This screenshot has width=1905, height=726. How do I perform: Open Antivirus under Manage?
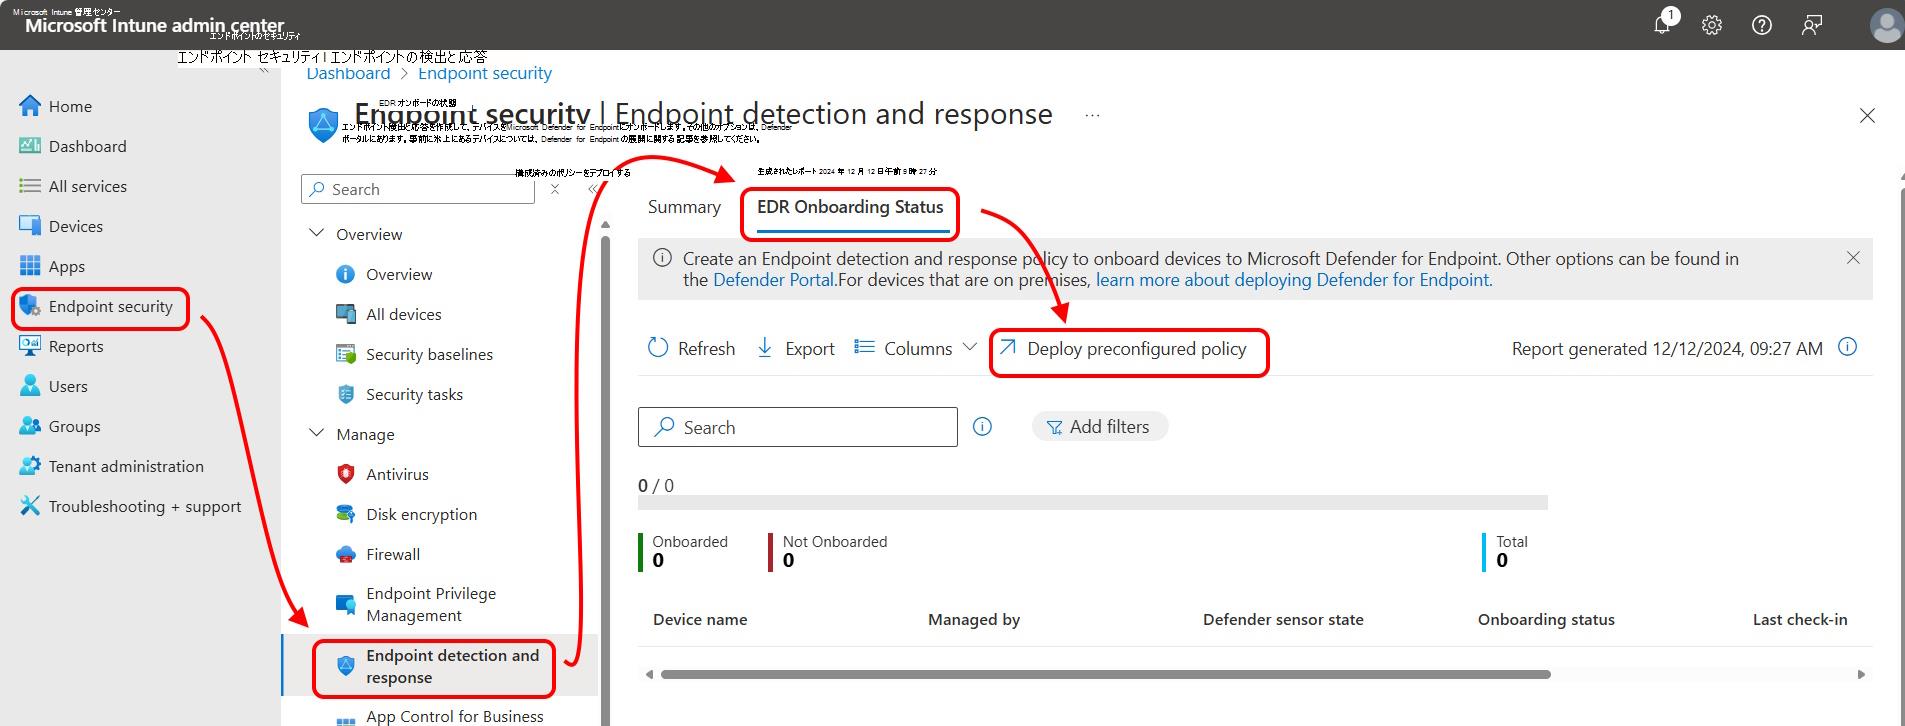pos(382,474)
